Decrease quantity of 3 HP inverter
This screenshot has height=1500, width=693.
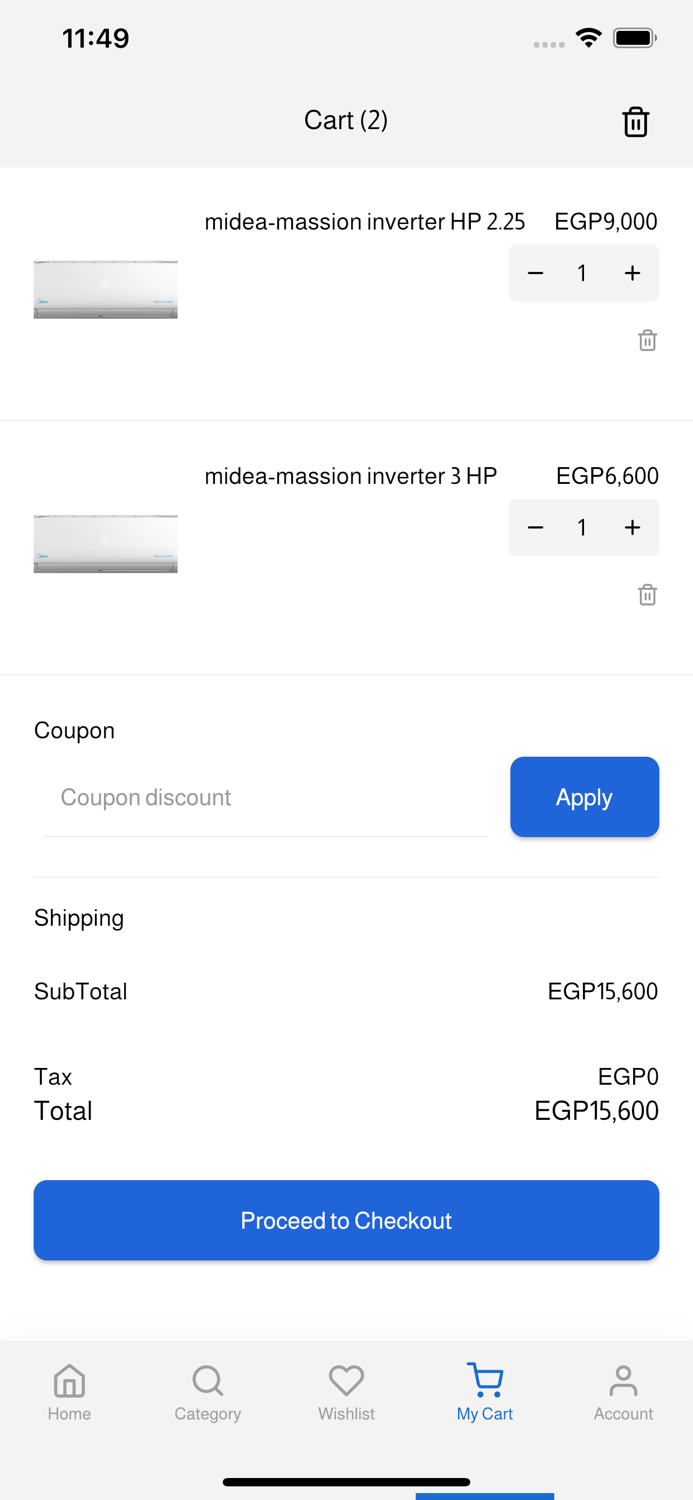[x=536, y=527]
